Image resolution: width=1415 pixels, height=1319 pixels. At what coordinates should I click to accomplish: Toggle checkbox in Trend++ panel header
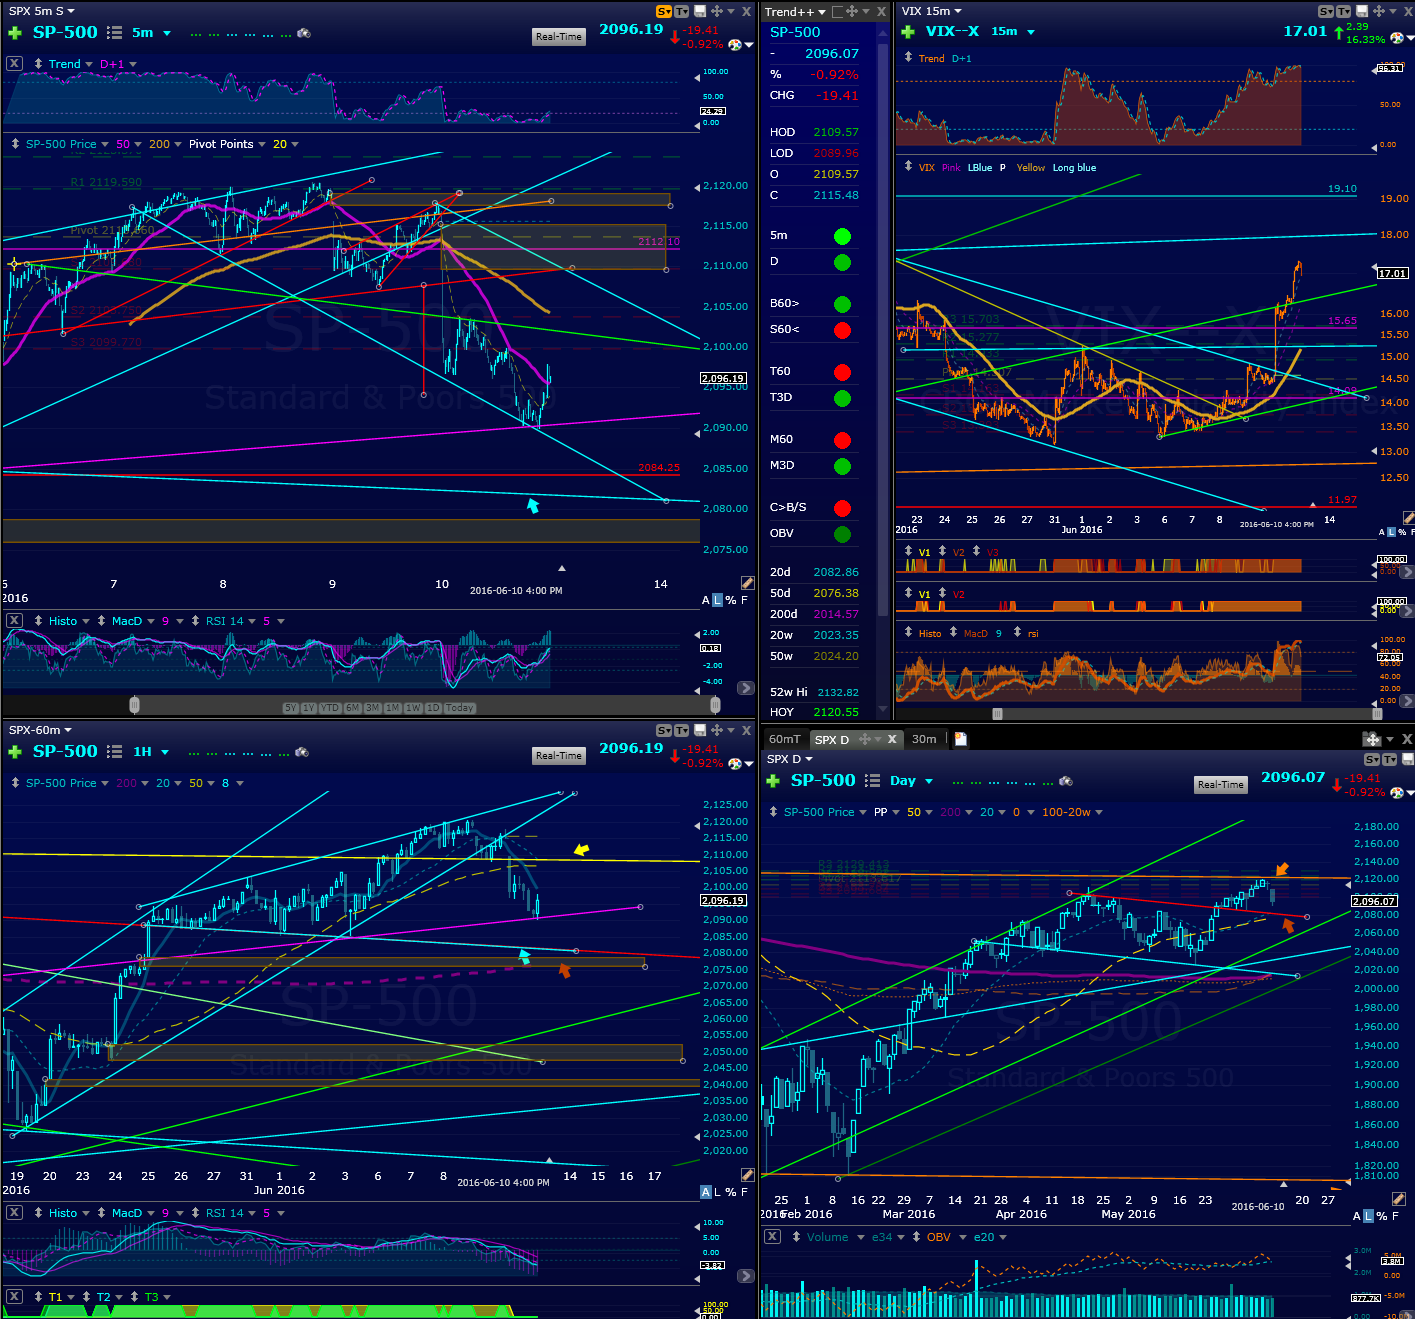(837, 12)
